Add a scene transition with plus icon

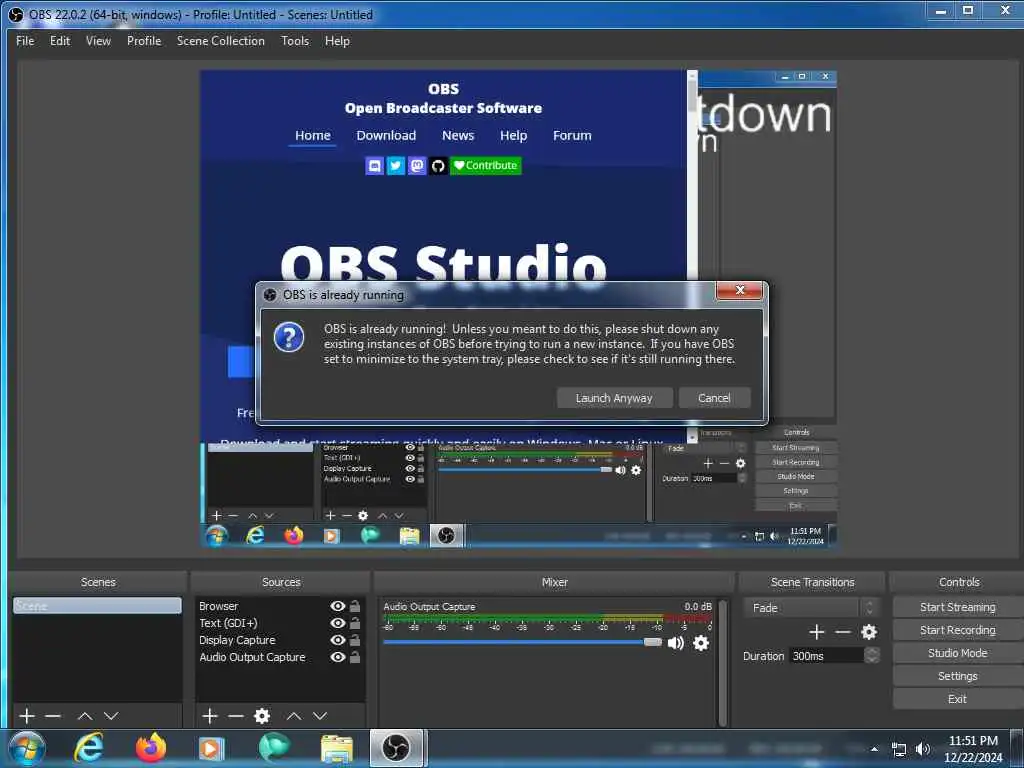coord(816,632)
